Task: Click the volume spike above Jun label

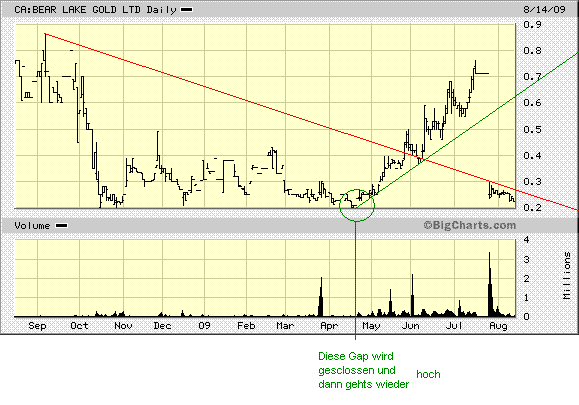Action: 412,295
